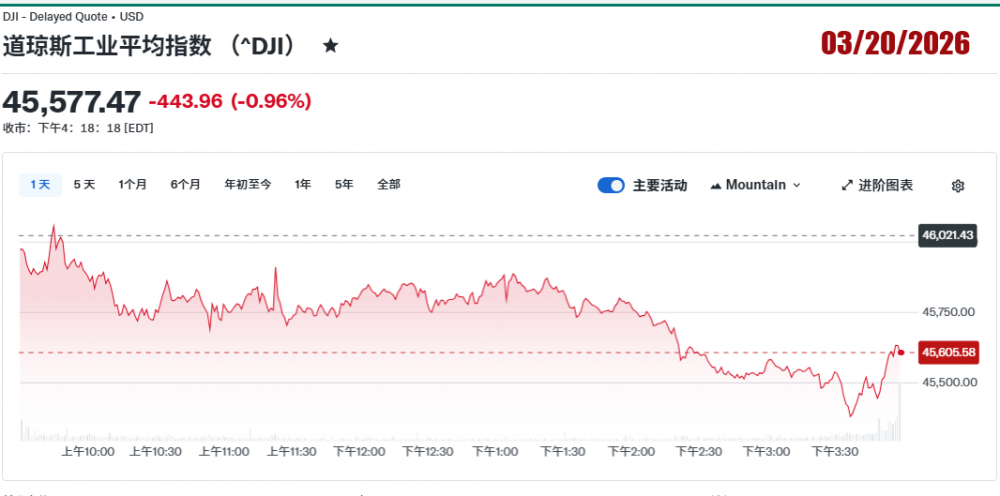This screenshot has width=1000, height=496.
Task: Select the 1个月 range tab
Action: (132, 184)
